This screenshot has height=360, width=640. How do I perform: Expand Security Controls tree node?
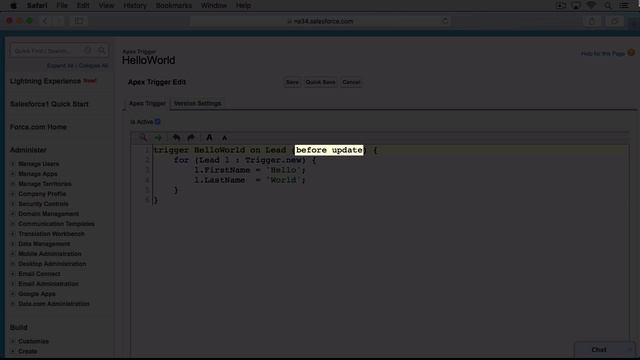(13, 204)
